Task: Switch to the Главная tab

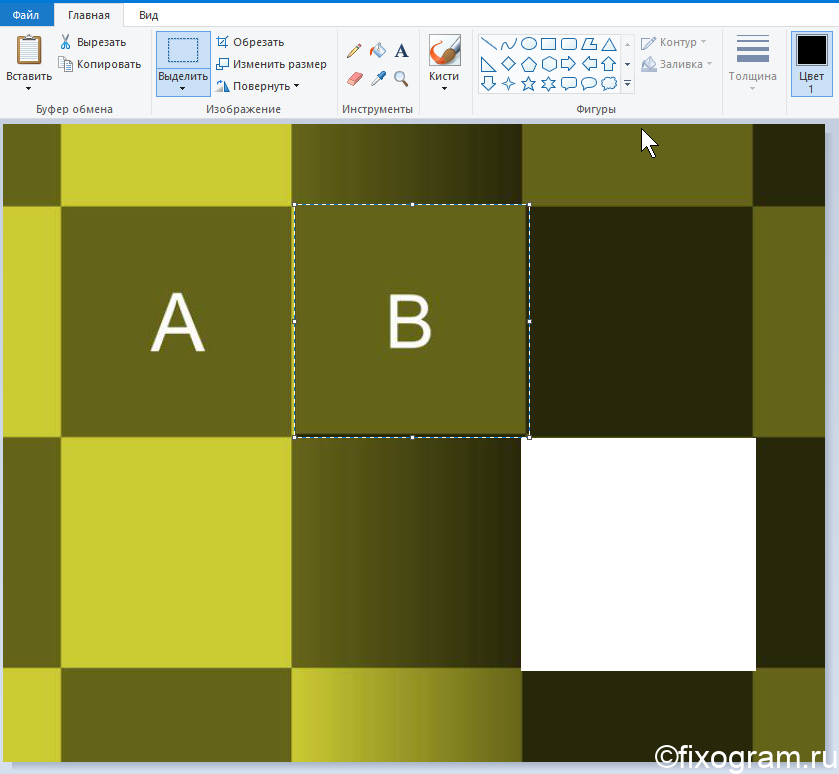Action: click(x=89, y=15)
